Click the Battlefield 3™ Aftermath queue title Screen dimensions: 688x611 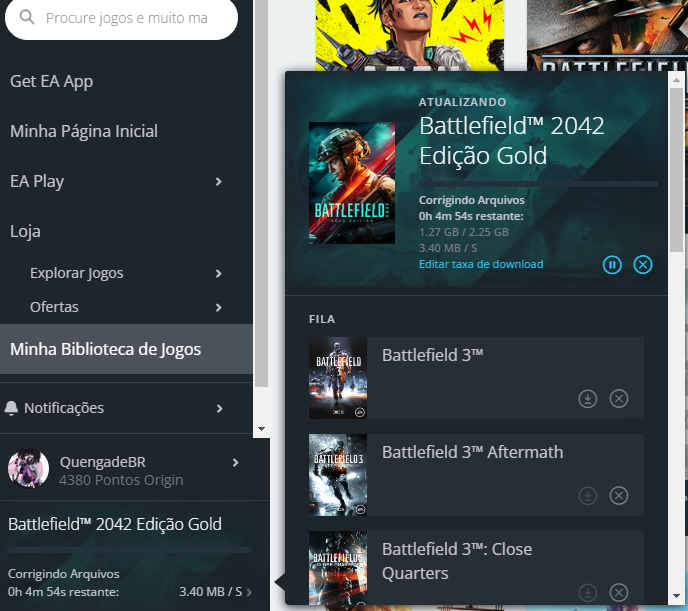[473, 452]
